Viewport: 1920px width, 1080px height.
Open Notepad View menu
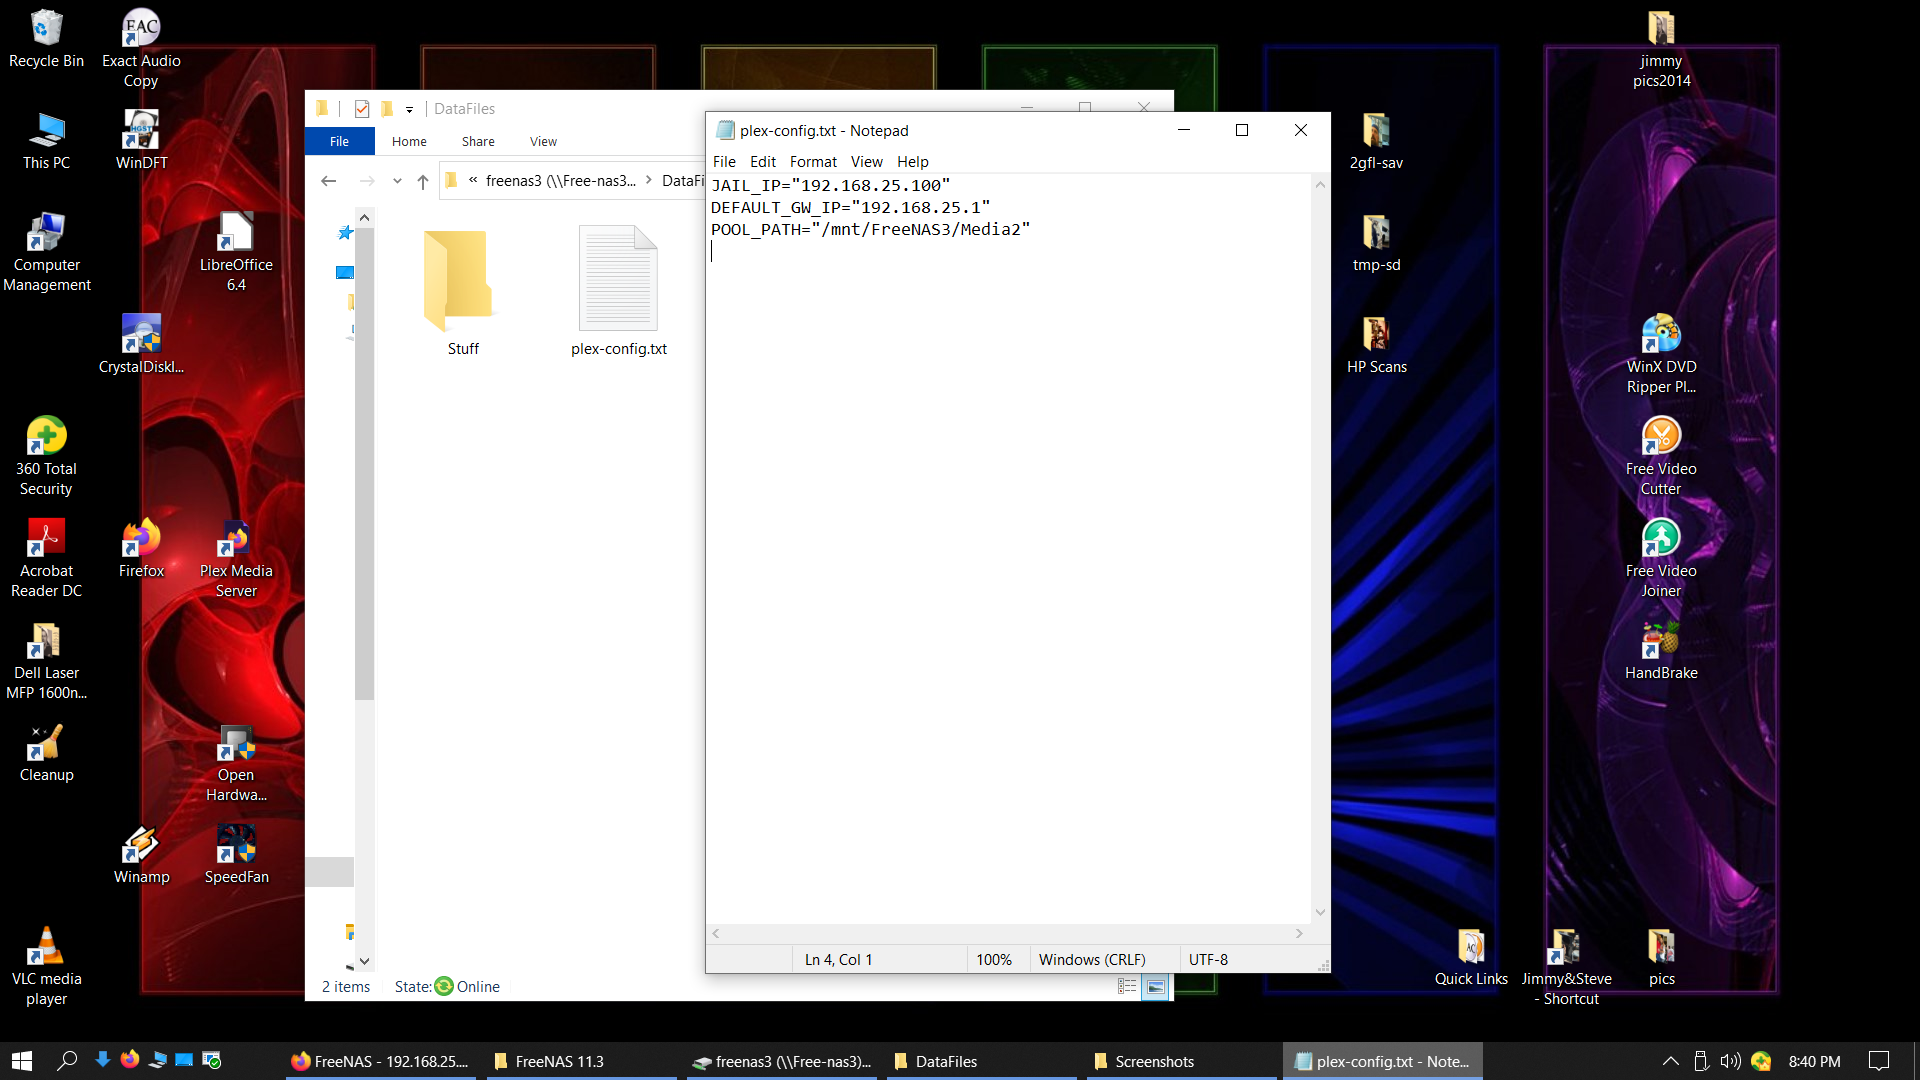[866, 162]
